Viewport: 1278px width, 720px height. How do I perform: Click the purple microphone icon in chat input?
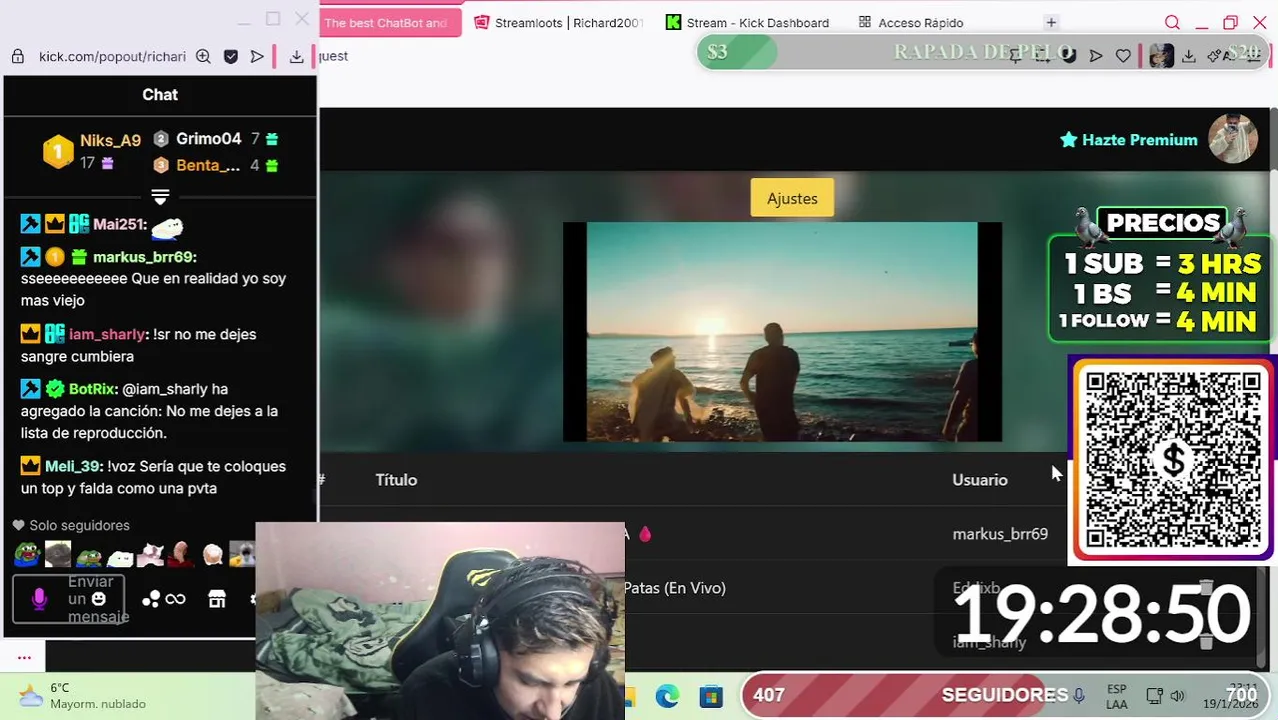tap(39, 599)
